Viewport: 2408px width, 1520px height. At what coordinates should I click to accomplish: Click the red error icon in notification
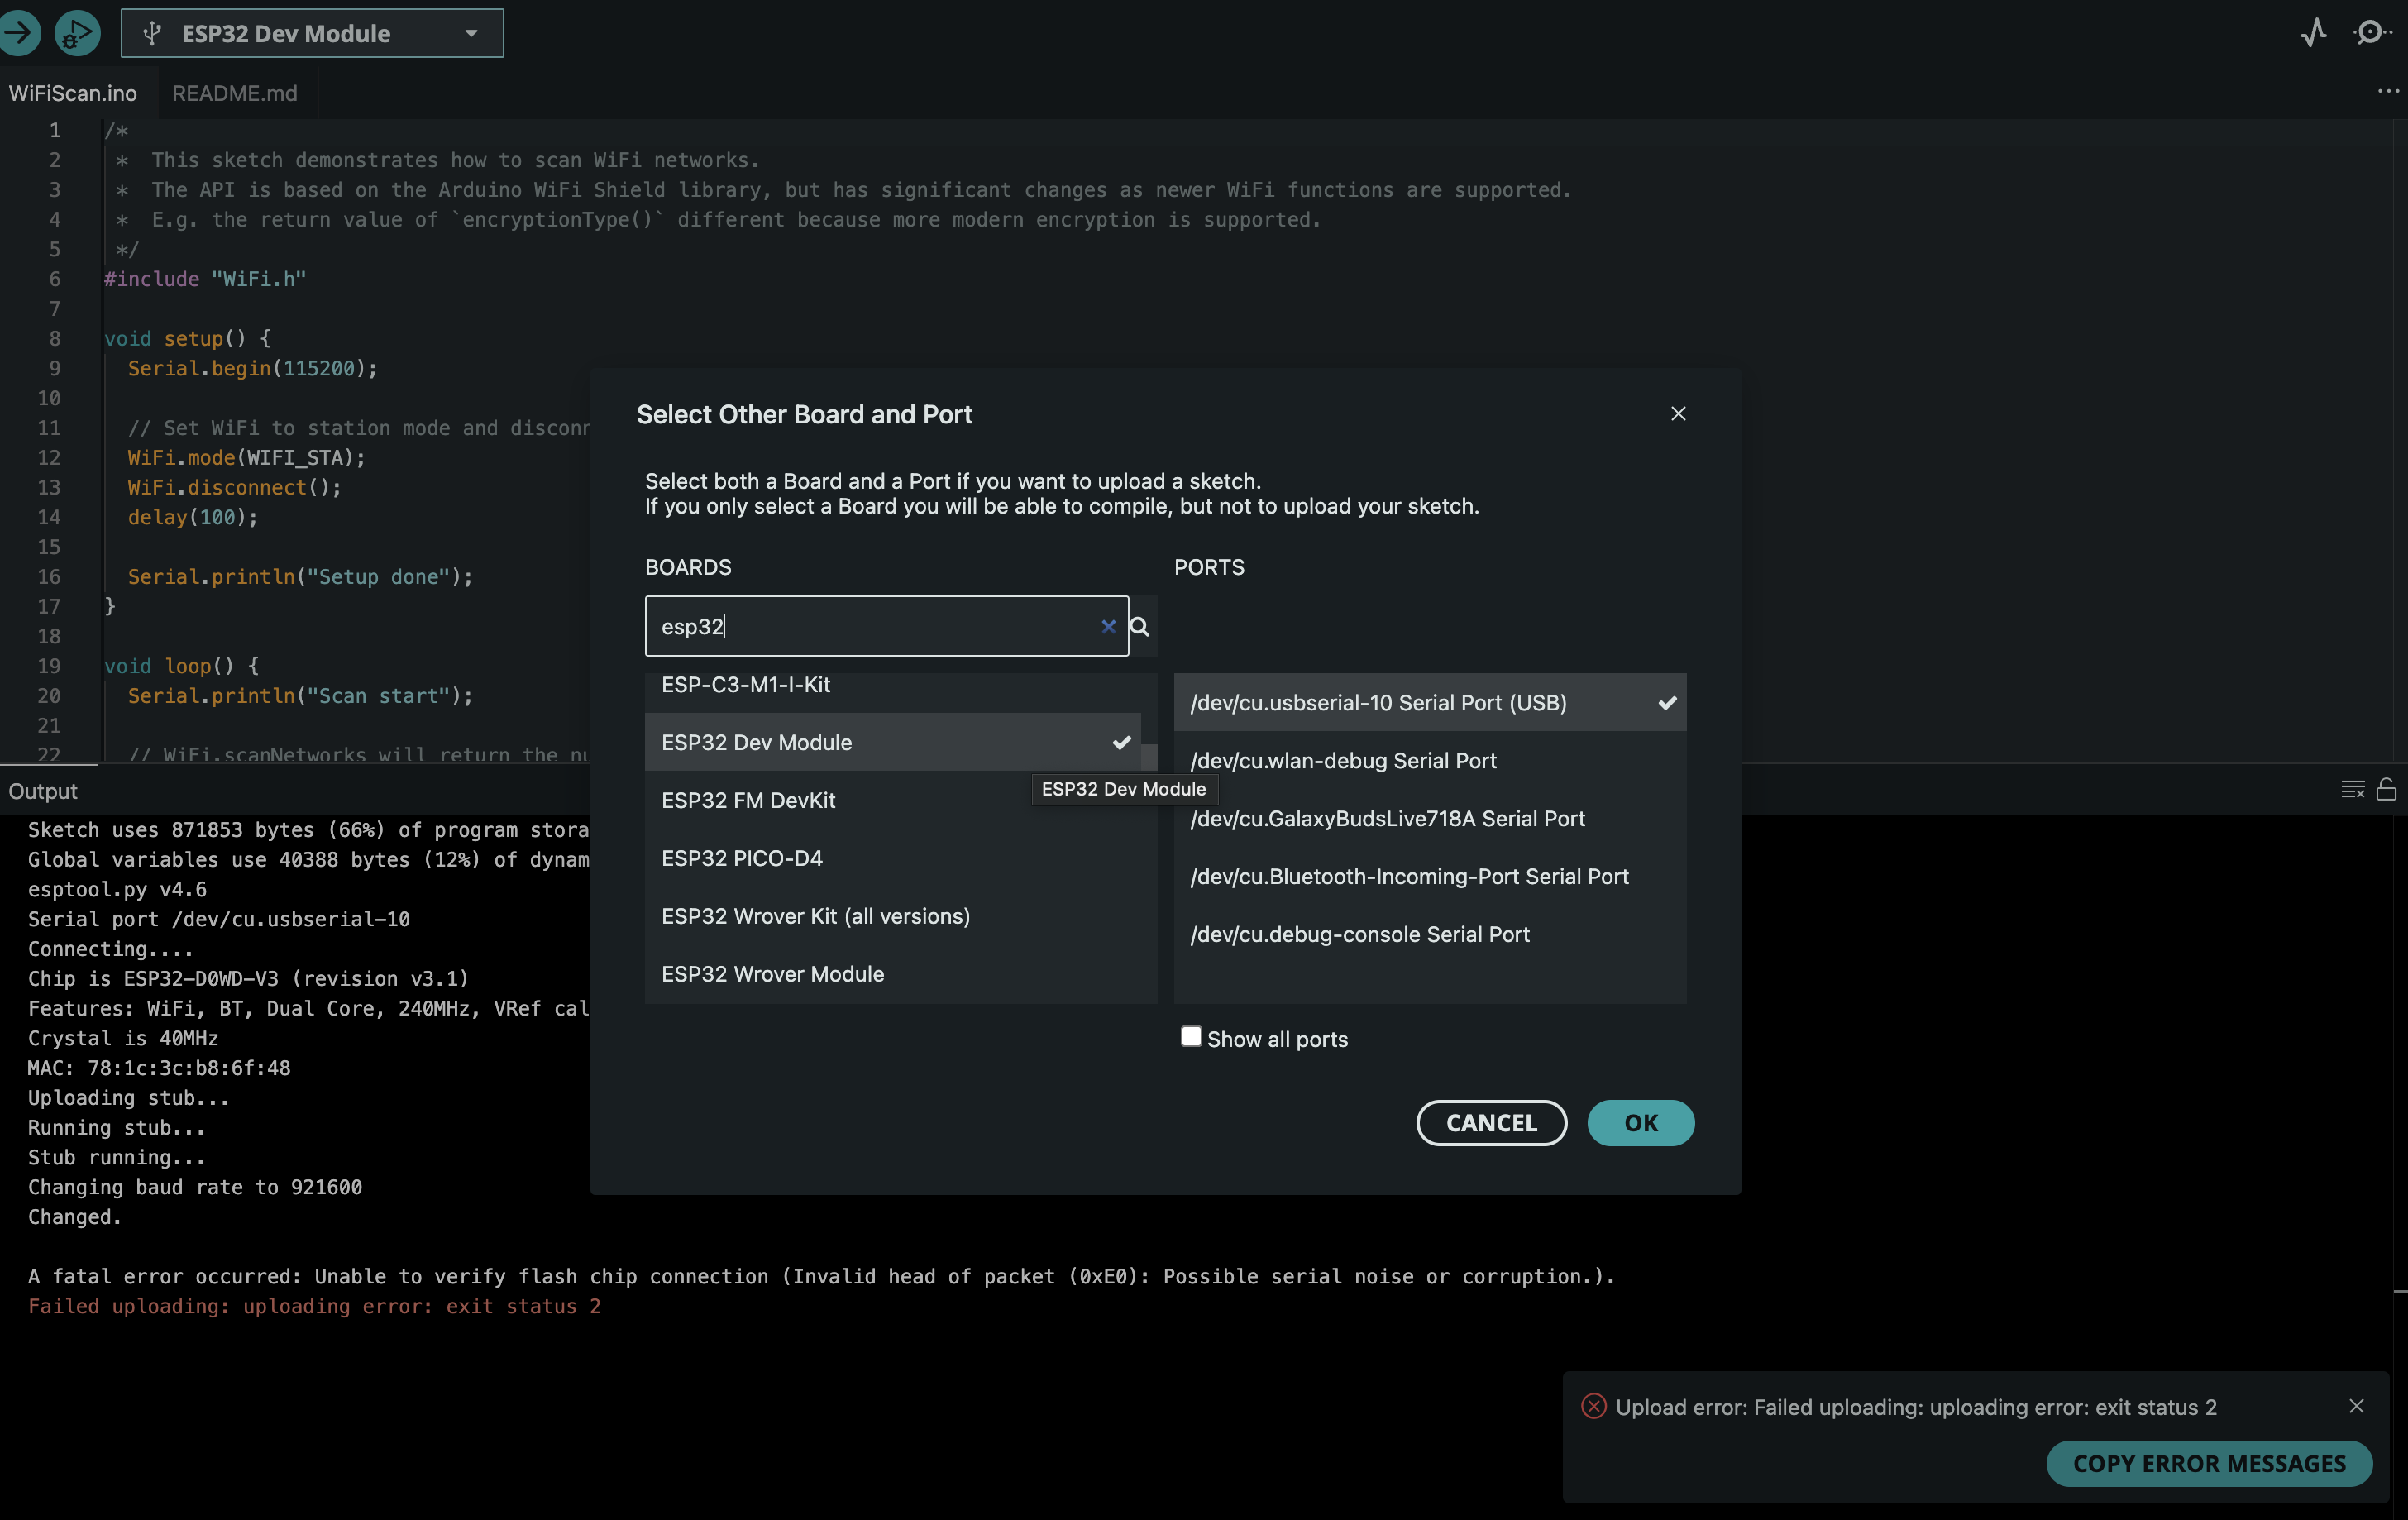coord(1593,1407)
